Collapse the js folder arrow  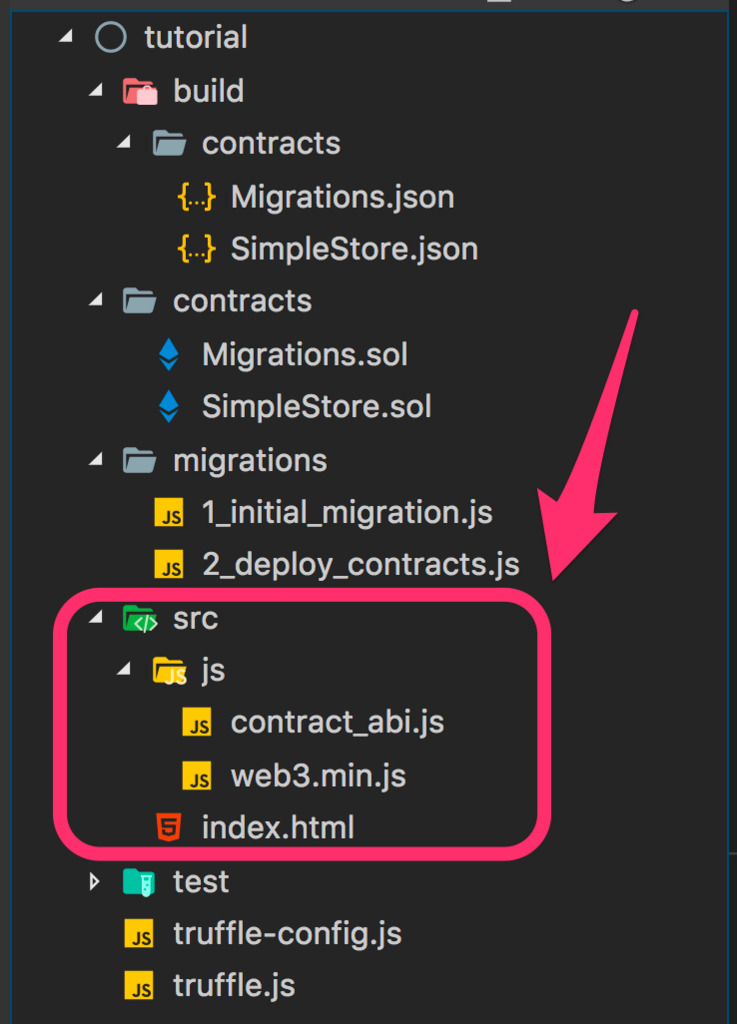point(124,669)
